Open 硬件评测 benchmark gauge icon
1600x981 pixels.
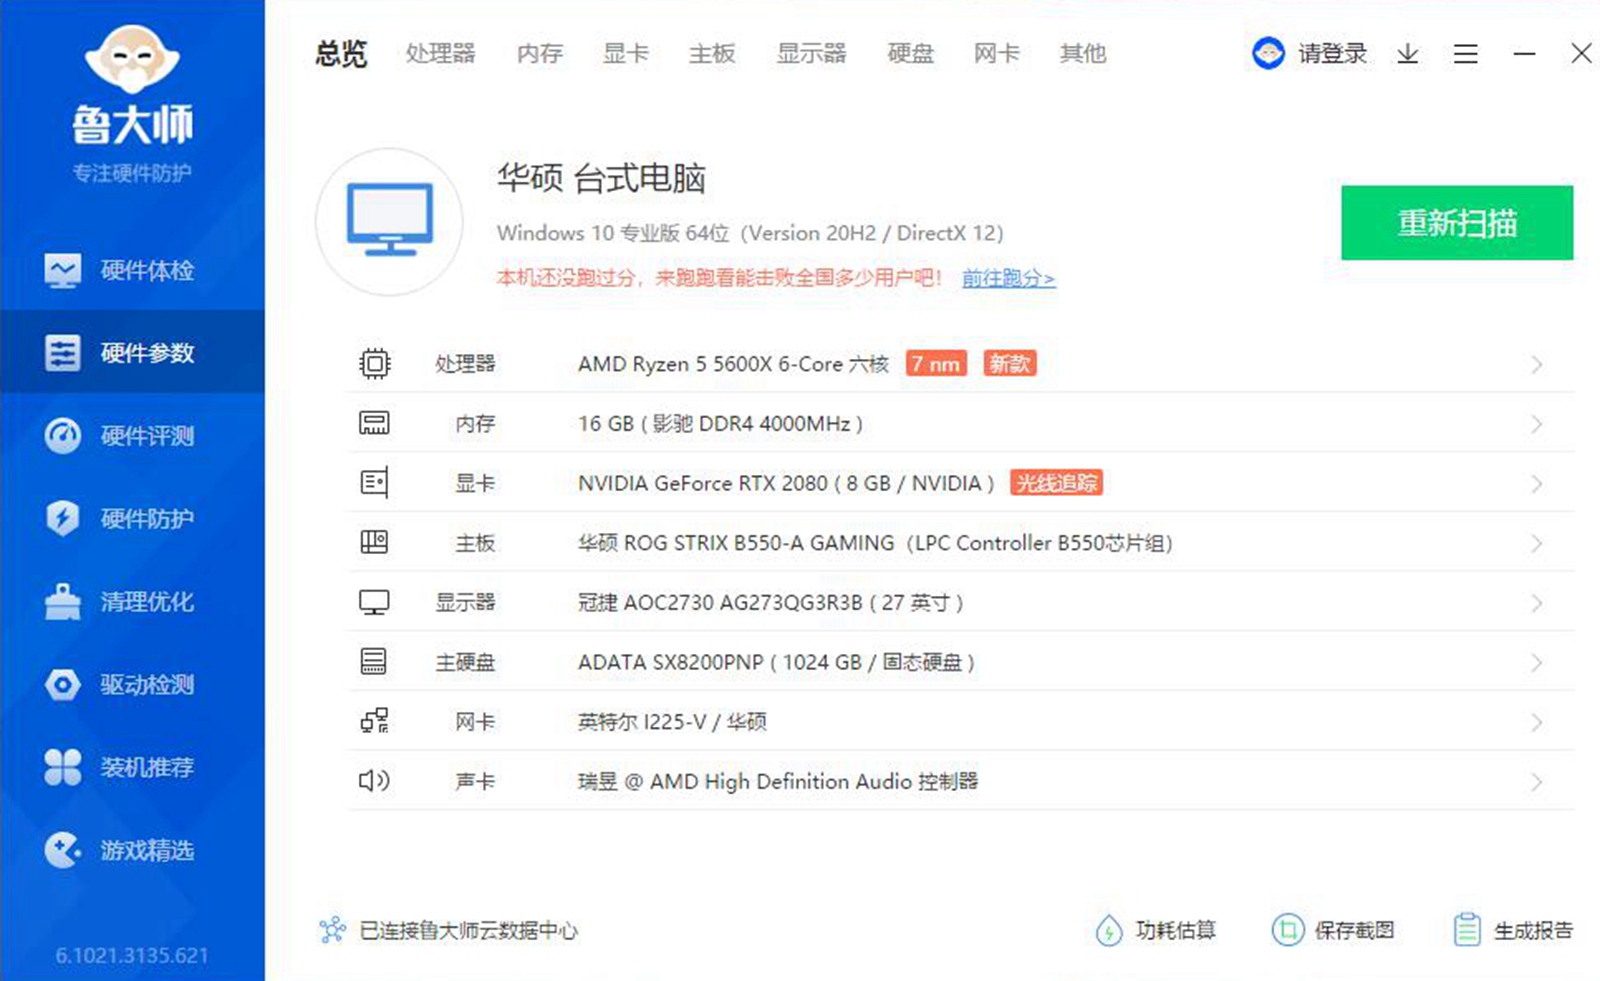pyautogui.click(x=62, y=436)
